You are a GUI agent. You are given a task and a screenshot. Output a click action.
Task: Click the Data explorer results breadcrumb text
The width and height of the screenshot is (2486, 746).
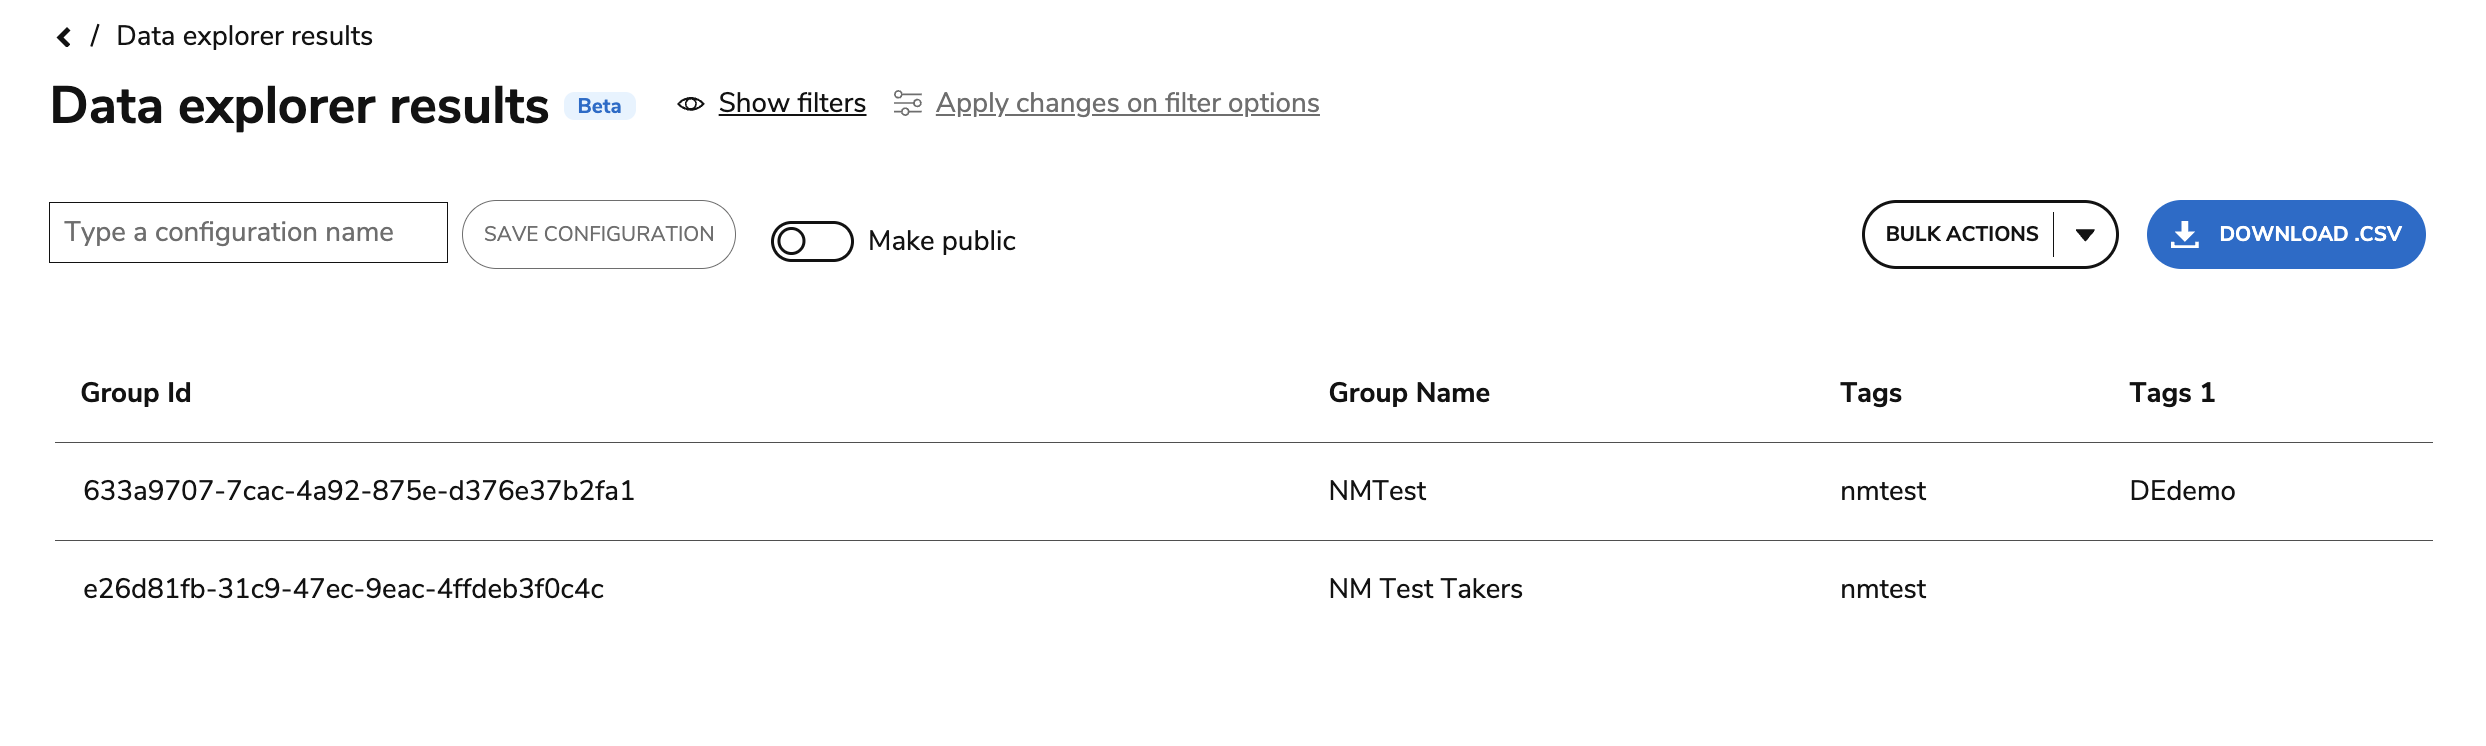pyautogui.click(x=244, y=36)
